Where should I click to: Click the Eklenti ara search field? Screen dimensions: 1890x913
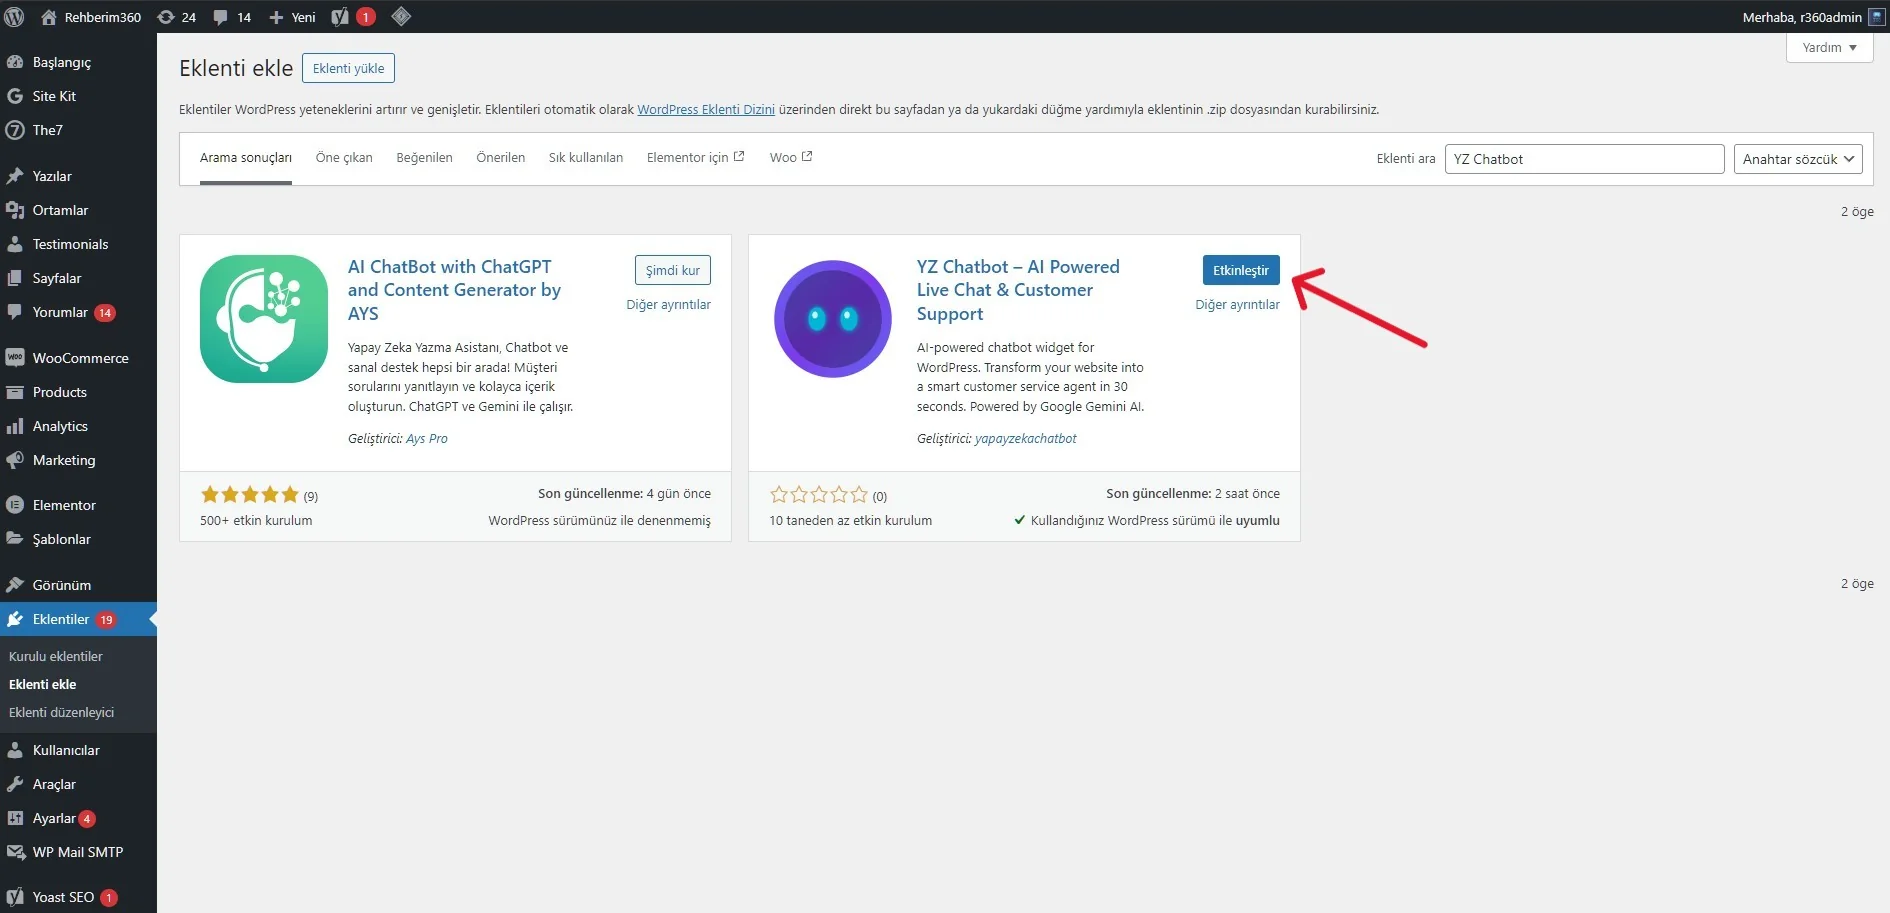click(x=1583, y=159)
